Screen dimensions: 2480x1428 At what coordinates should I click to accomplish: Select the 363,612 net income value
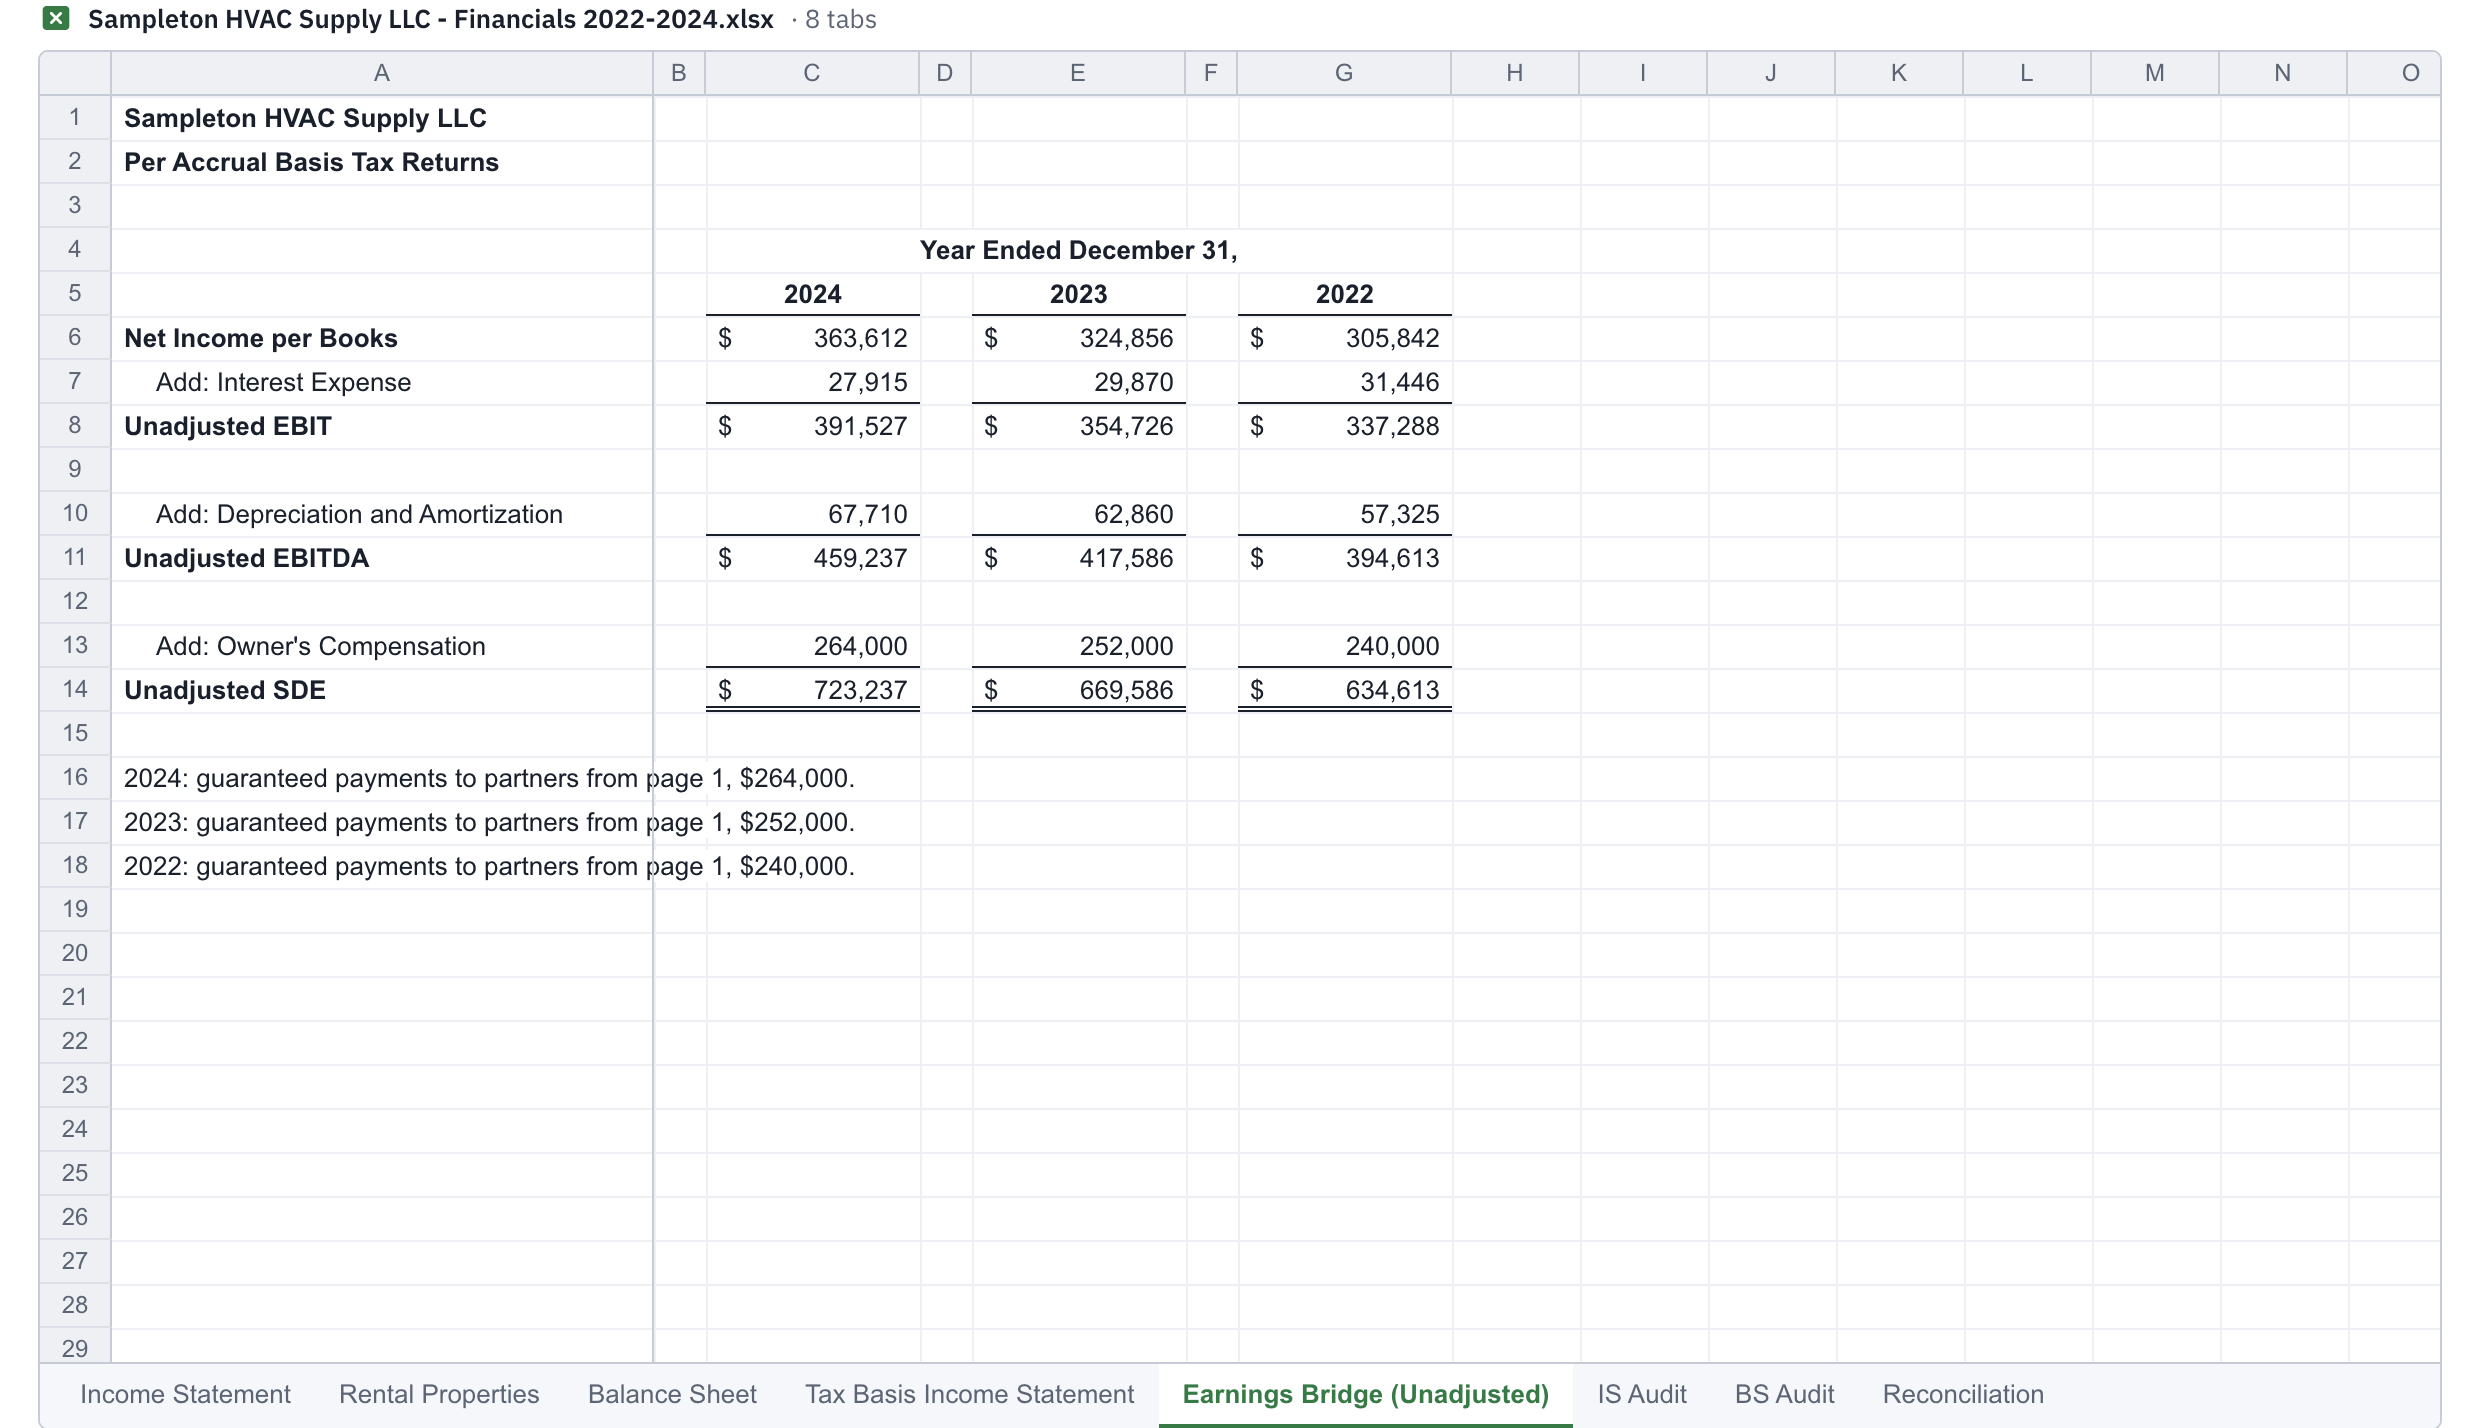coord(812,338)
